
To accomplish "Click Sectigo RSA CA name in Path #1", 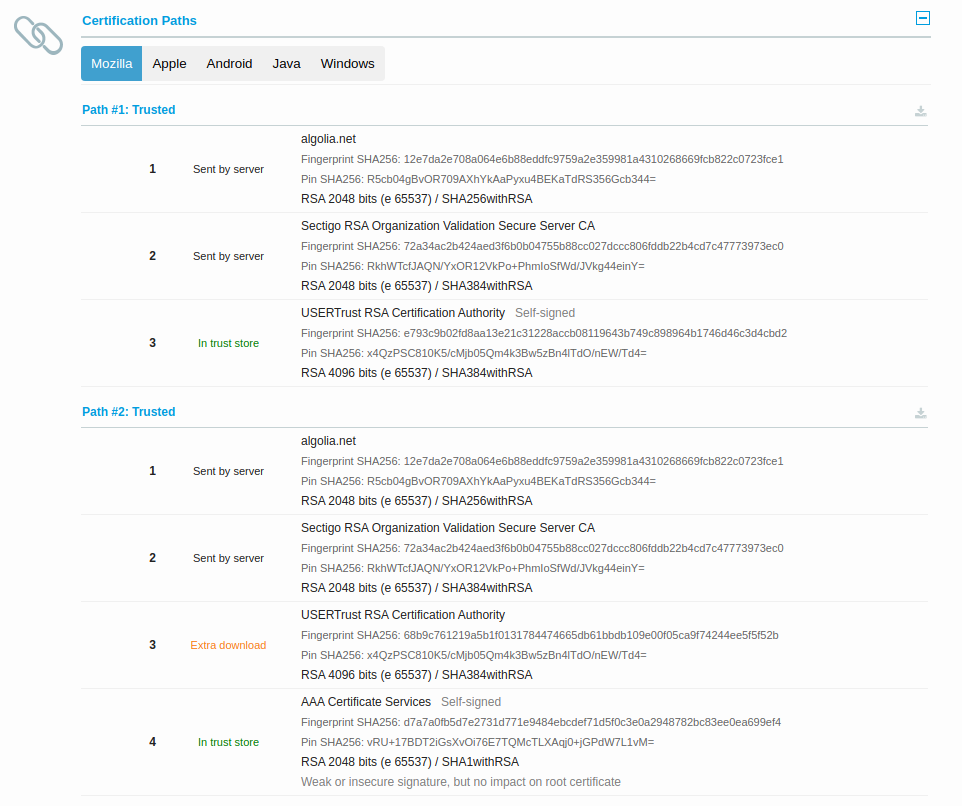I will pyautogui.click(x=448, y=226).
